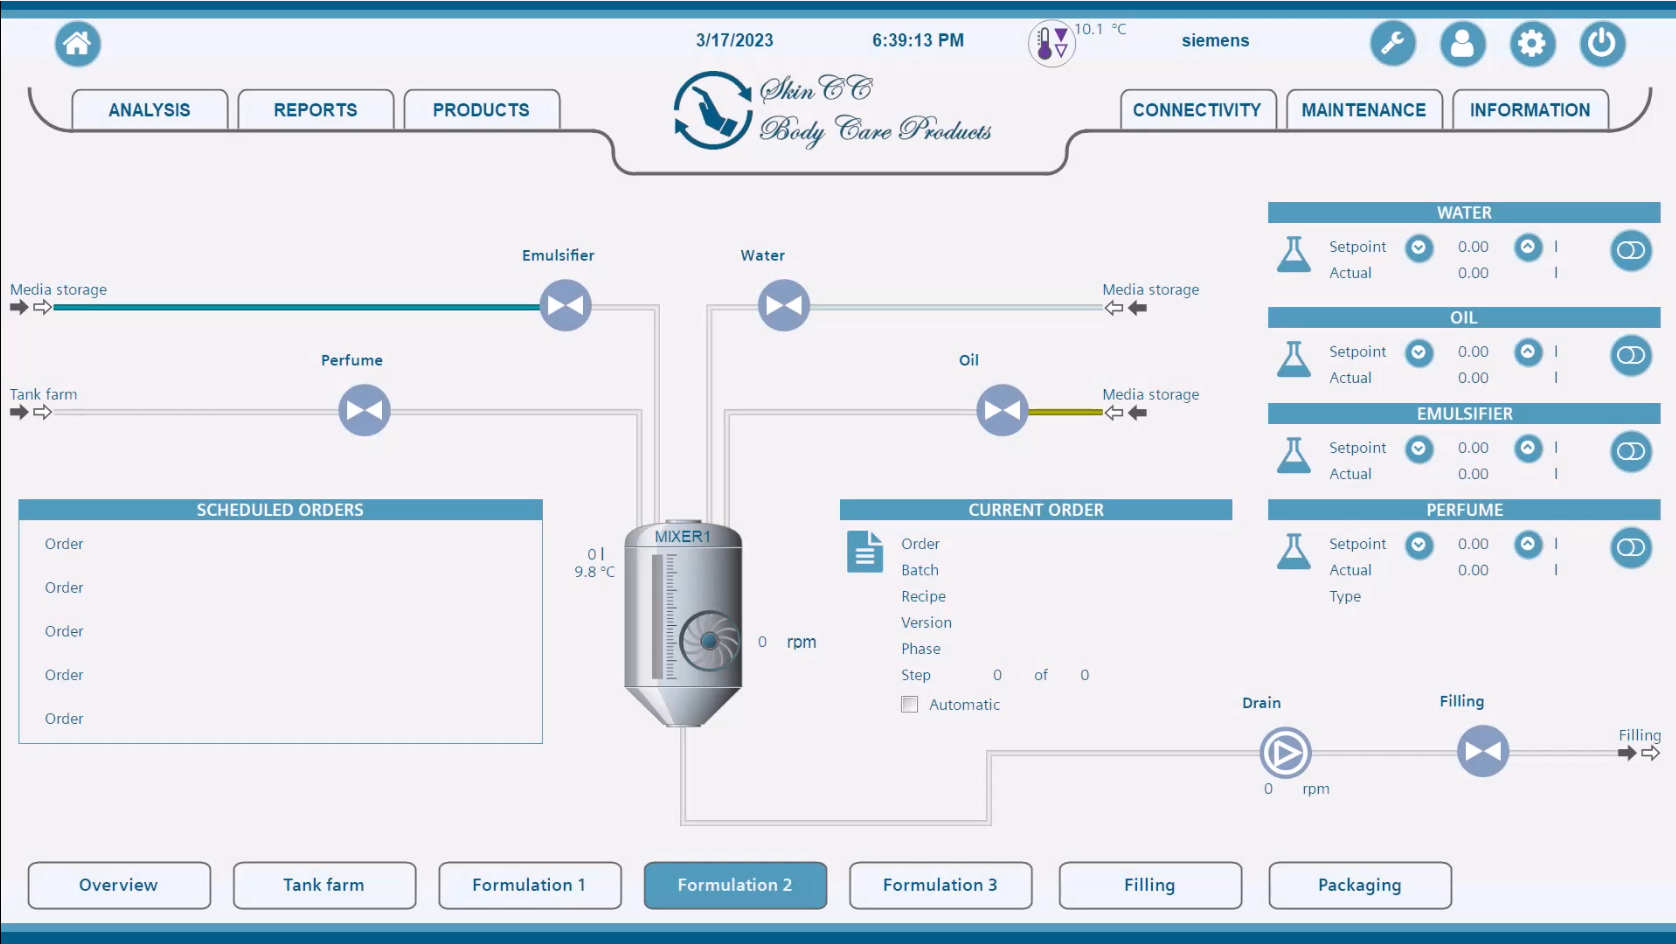Increase the Oil setpoint with up arrow
This screenshot has height=944, width=1676.
point(1527,352)
